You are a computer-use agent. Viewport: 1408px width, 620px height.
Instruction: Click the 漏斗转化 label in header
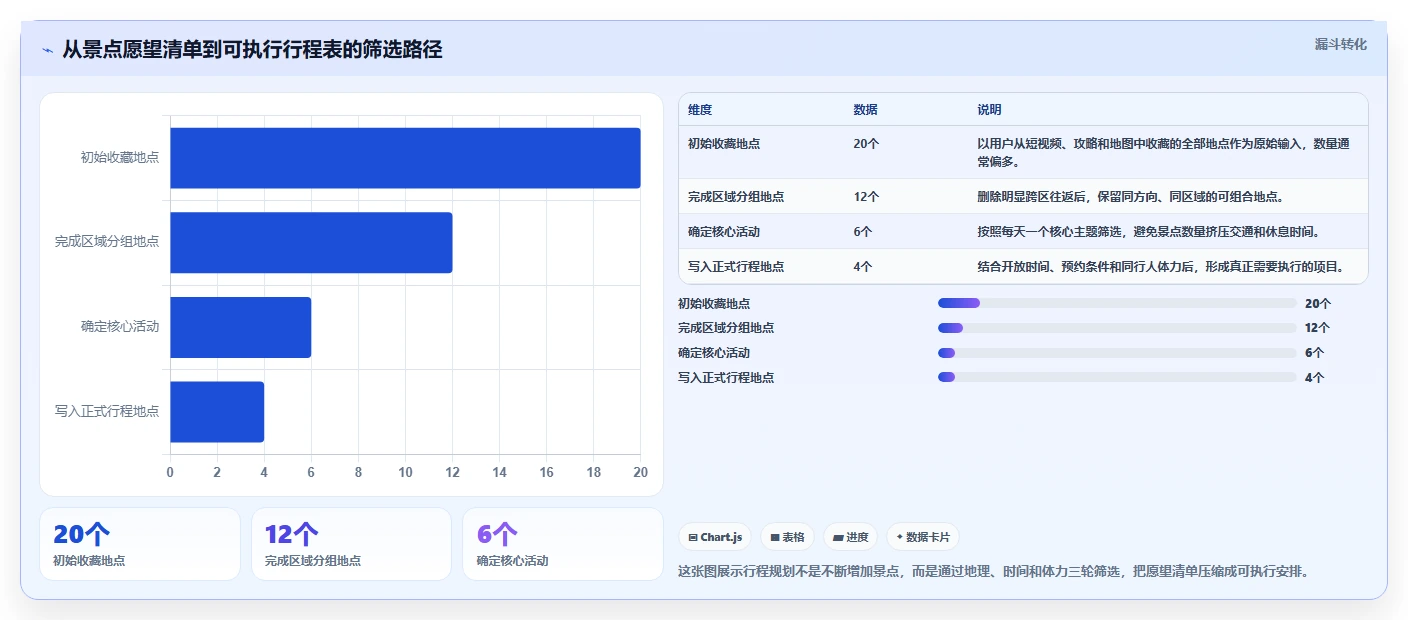point(1340,44)
